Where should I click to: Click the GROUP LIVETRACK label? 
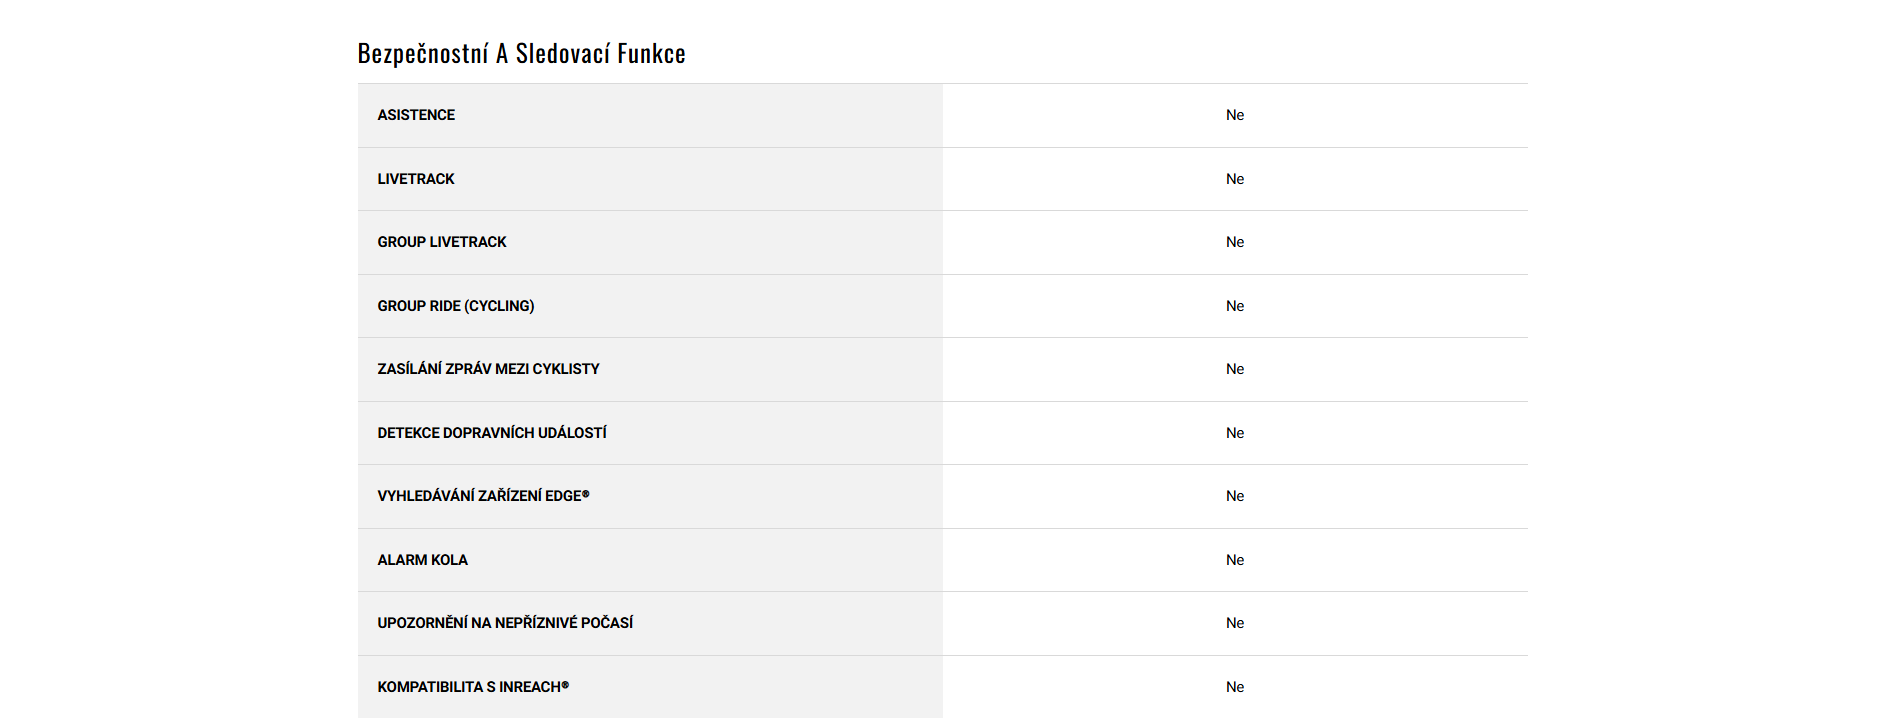[x=442, y=242]
